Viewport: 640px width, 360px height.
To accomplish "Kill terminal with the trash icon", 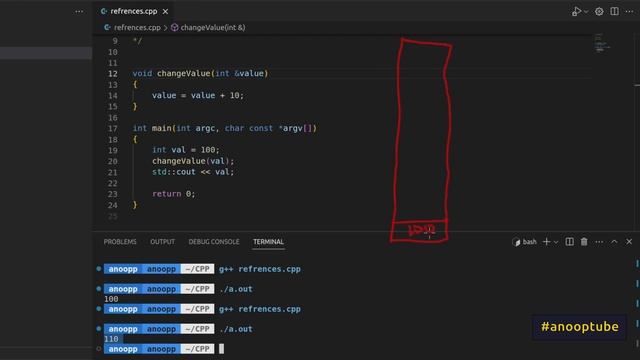I will (x=584, y=242).
